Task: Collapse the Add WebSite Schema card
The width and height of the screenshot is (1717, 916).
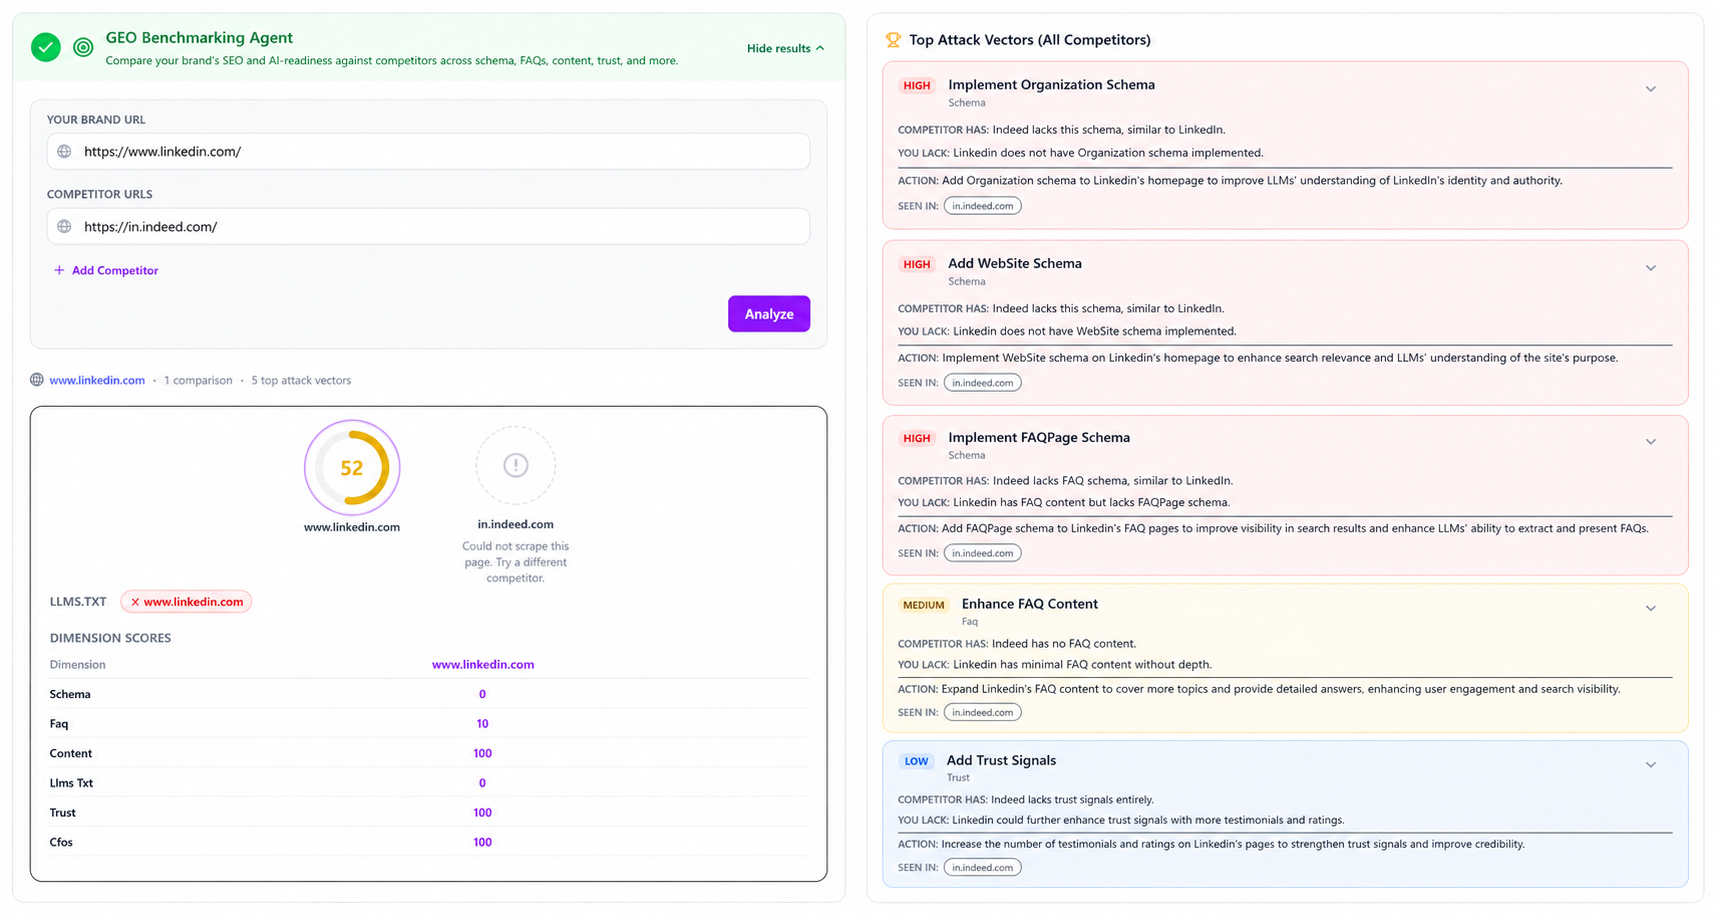Action: (x=1651, y=268)
